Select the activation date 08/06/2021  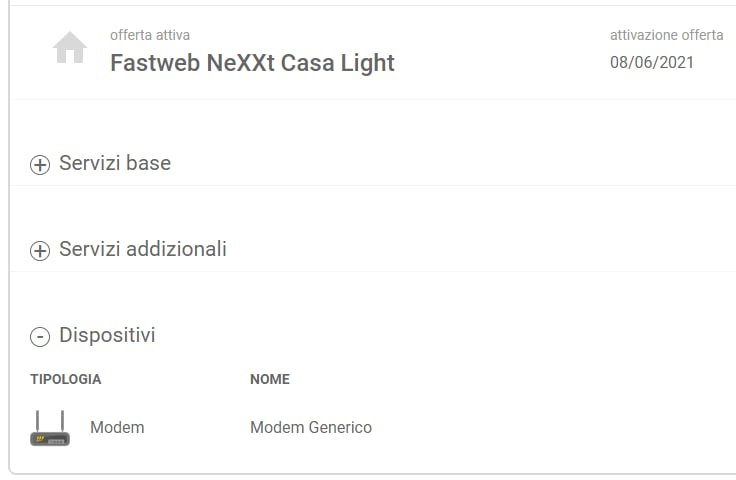(x=652, y=62)
